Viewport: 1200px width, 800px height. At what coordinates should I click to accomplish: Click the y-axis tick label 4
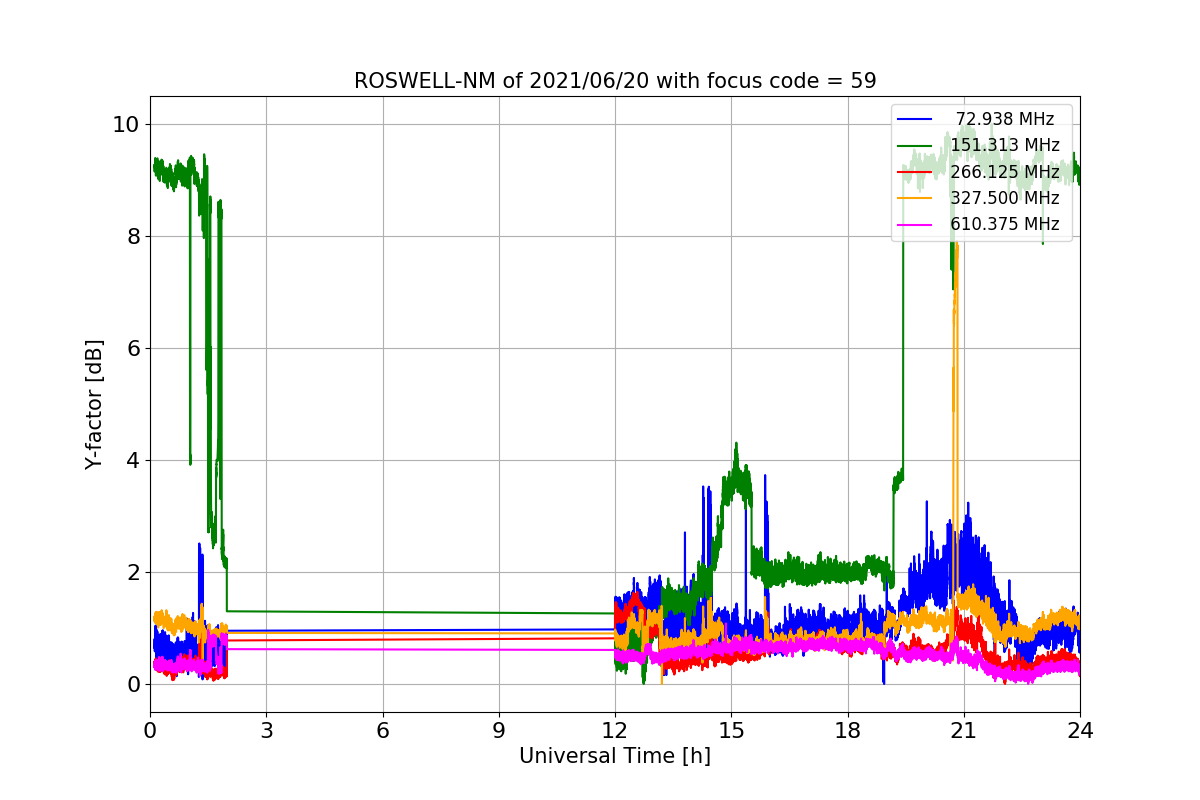pyautogui.click(x=133, y=461)
